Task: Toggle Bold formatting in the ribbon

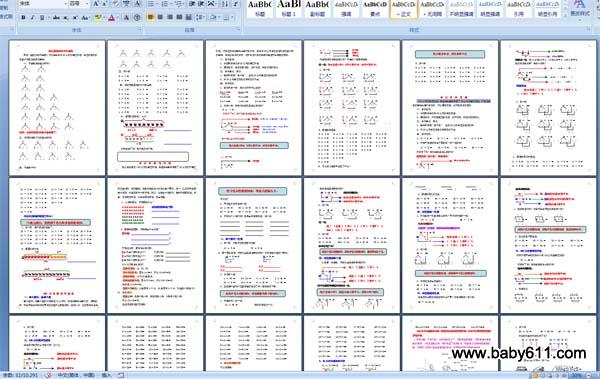Action: point(23,18)
